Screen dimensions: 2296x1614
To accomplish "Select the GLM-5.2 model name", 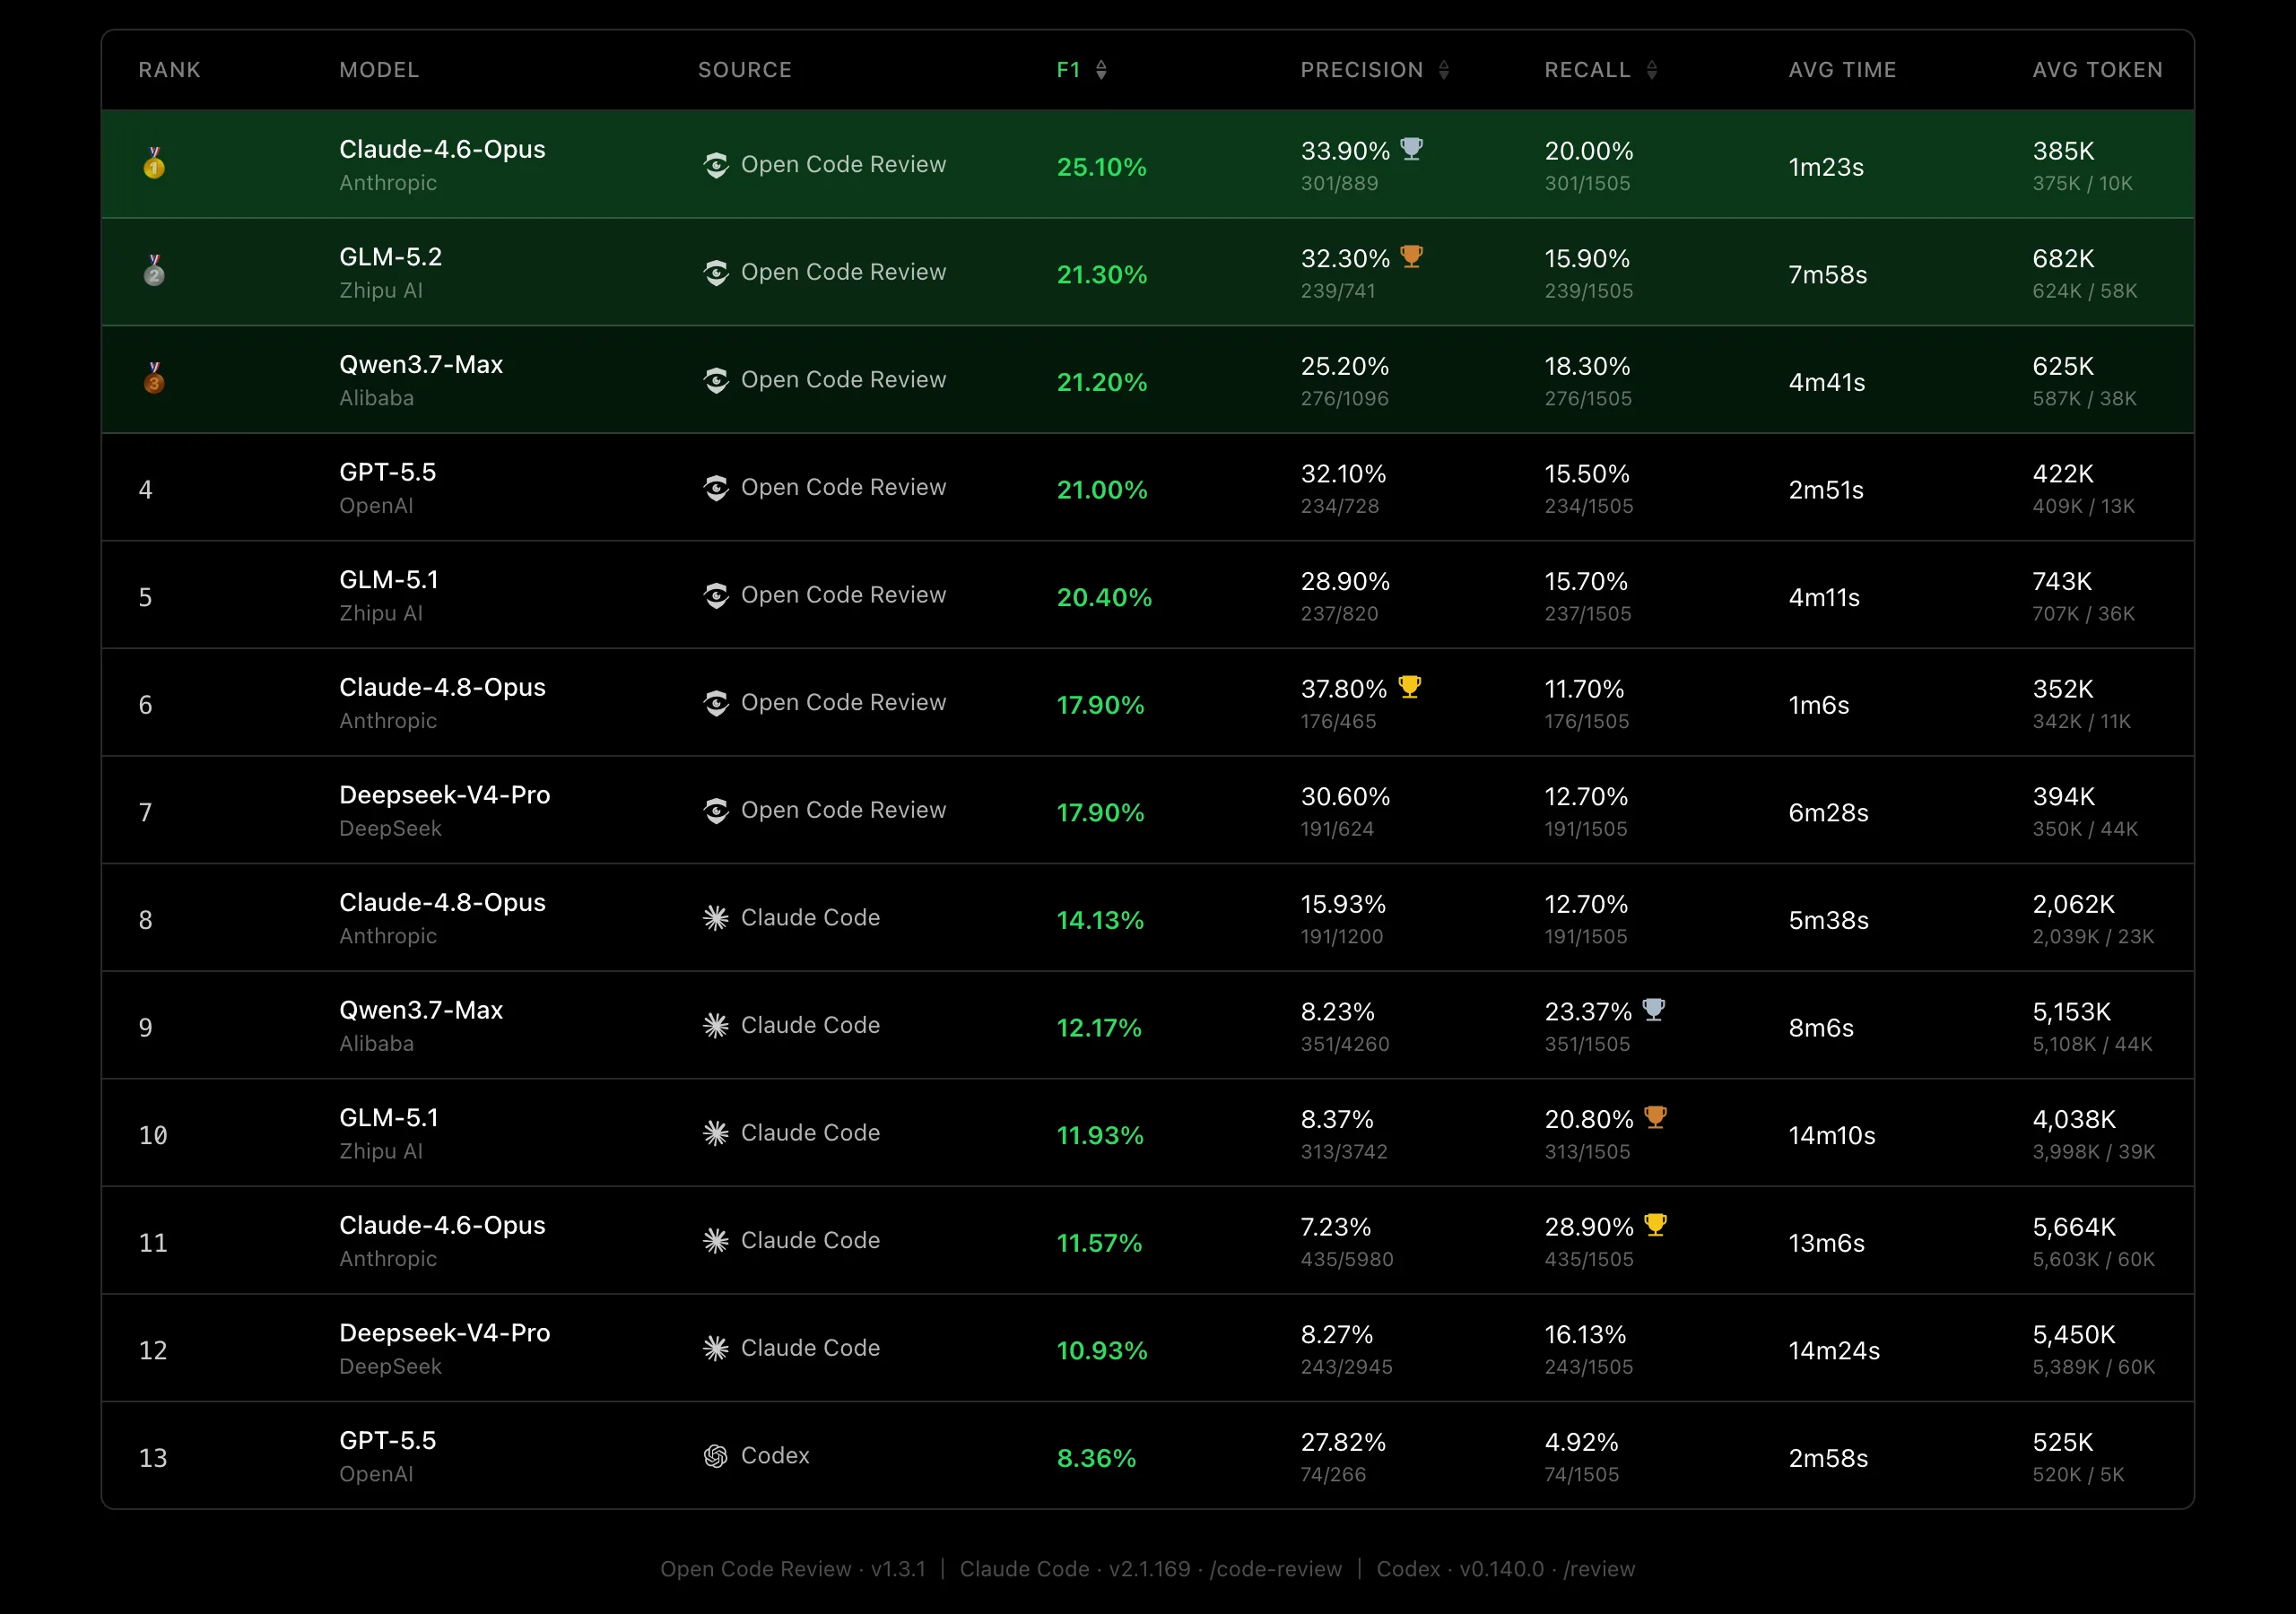I will [x=390, y=257].
